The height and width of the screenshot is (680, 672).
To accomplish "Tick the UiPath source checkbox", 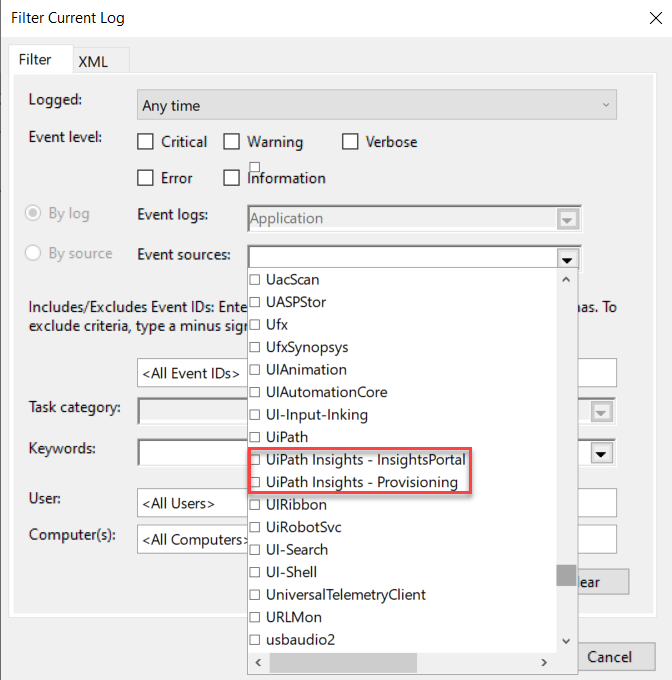I will coord(255,437).
